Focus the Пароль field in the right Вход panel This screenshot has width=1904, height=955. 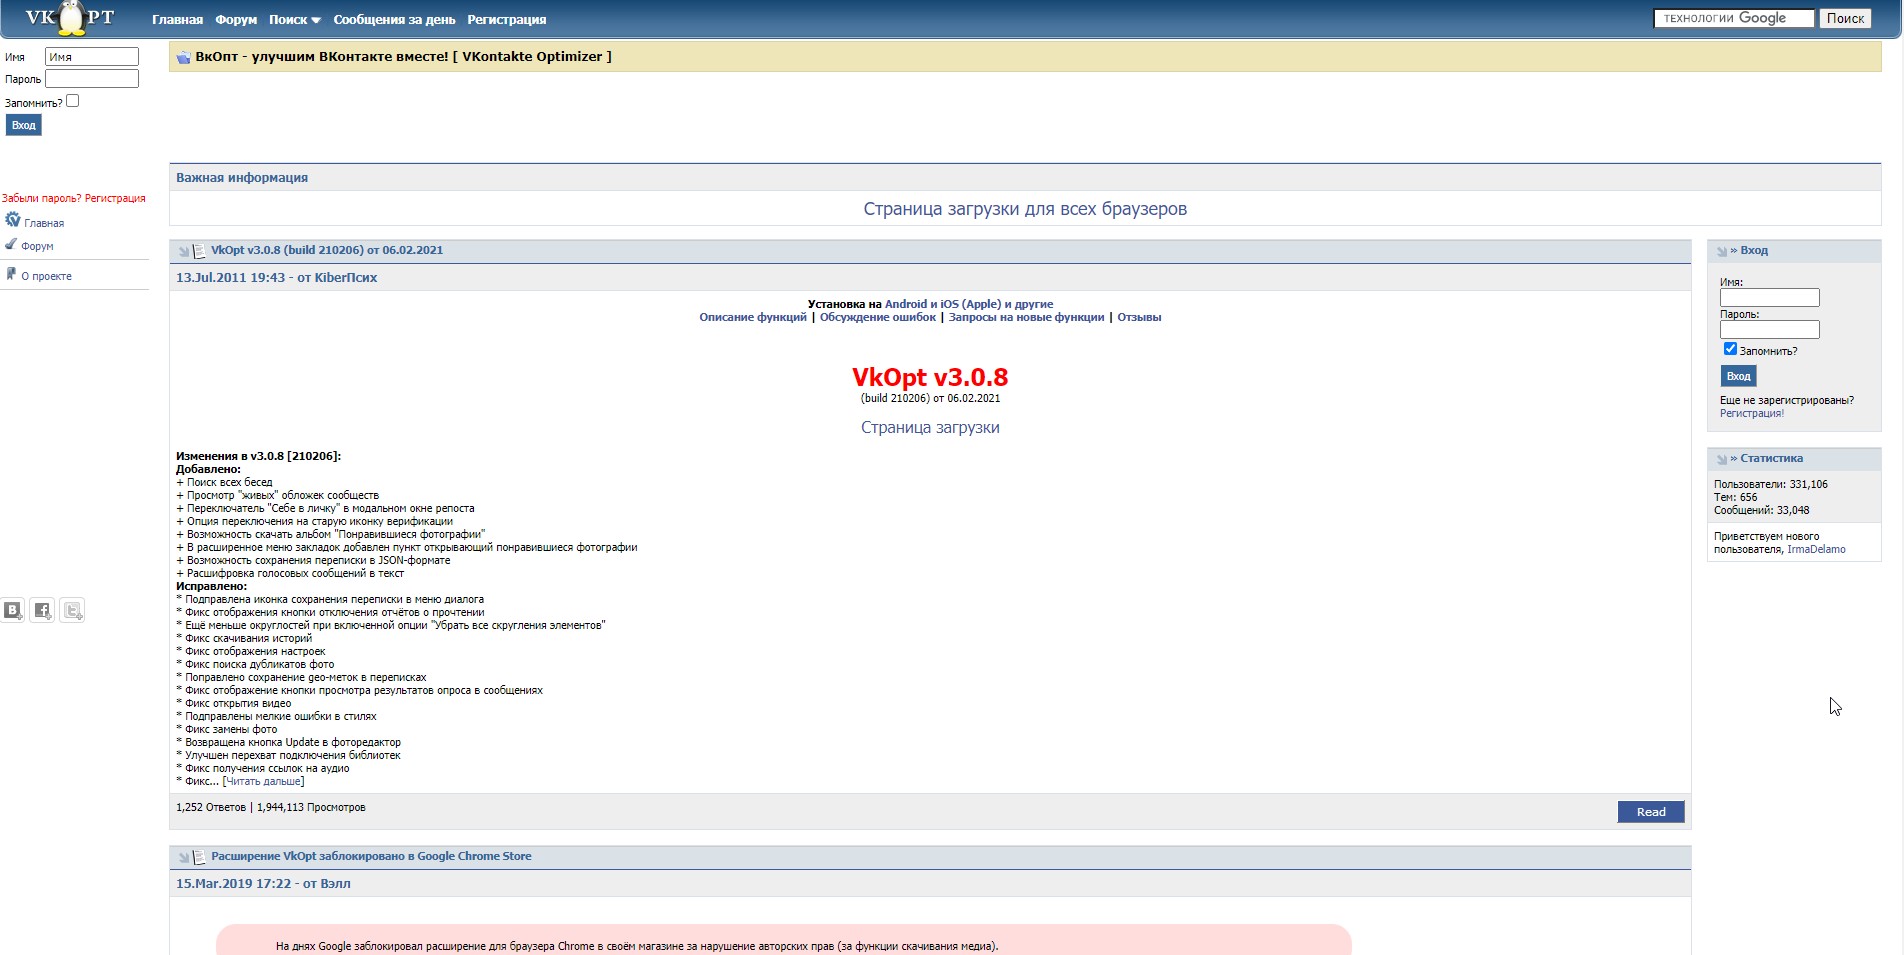[x=1770, y=330]
